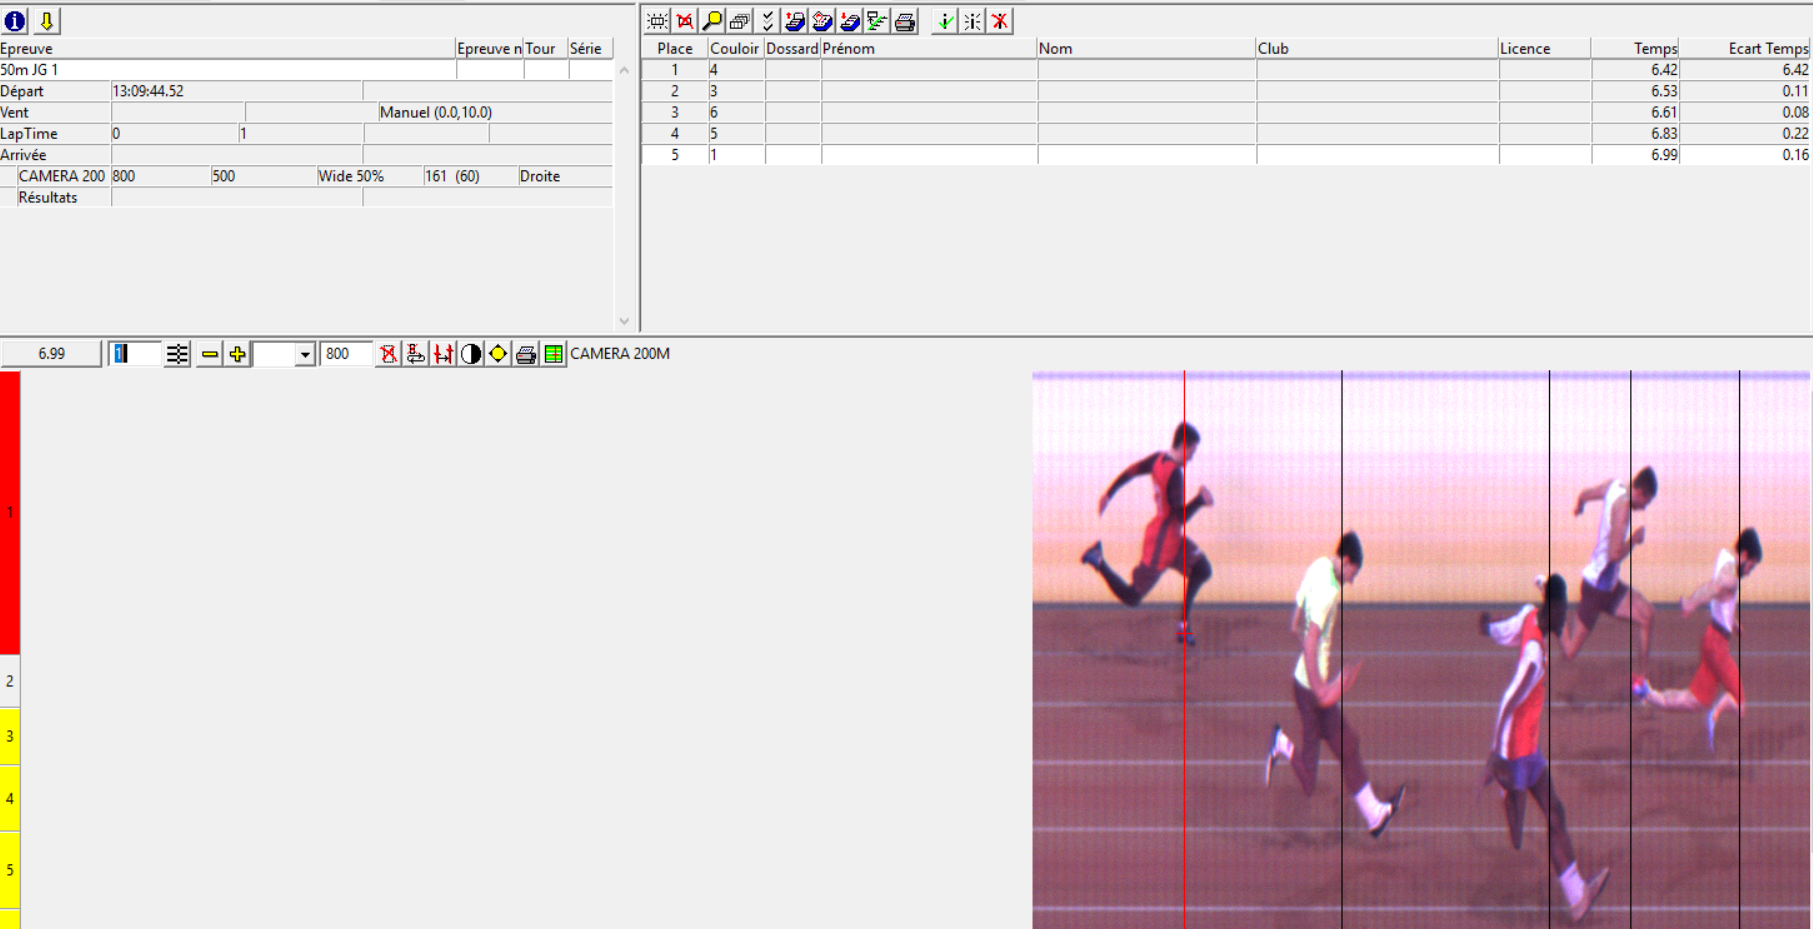Viewport: 1813px width, 929px height.
Task: Click the Arrivée row label
Action: pos(24,155)
